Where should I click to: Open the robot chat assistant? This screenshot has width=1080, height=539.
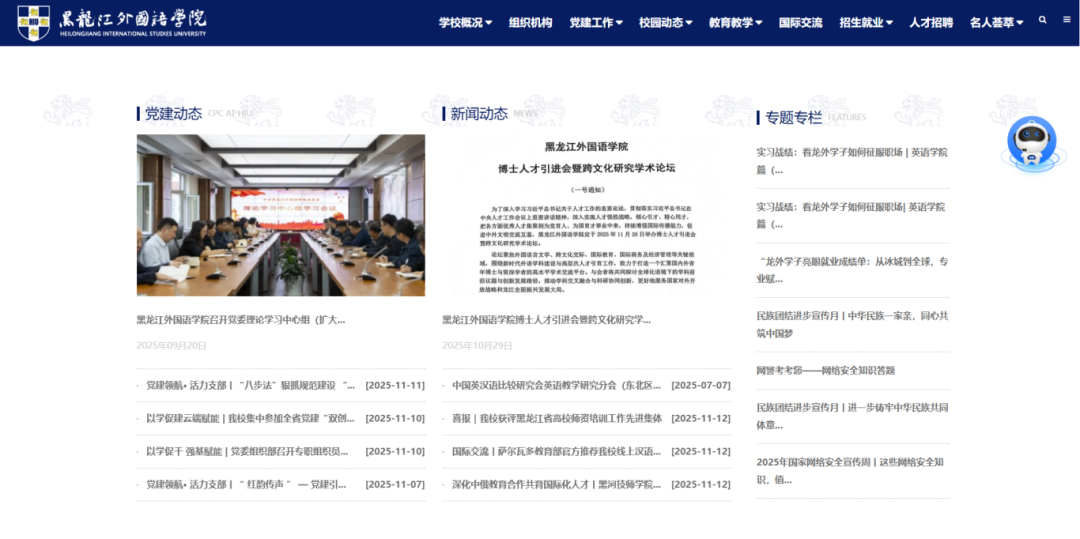click(1031, 143)
